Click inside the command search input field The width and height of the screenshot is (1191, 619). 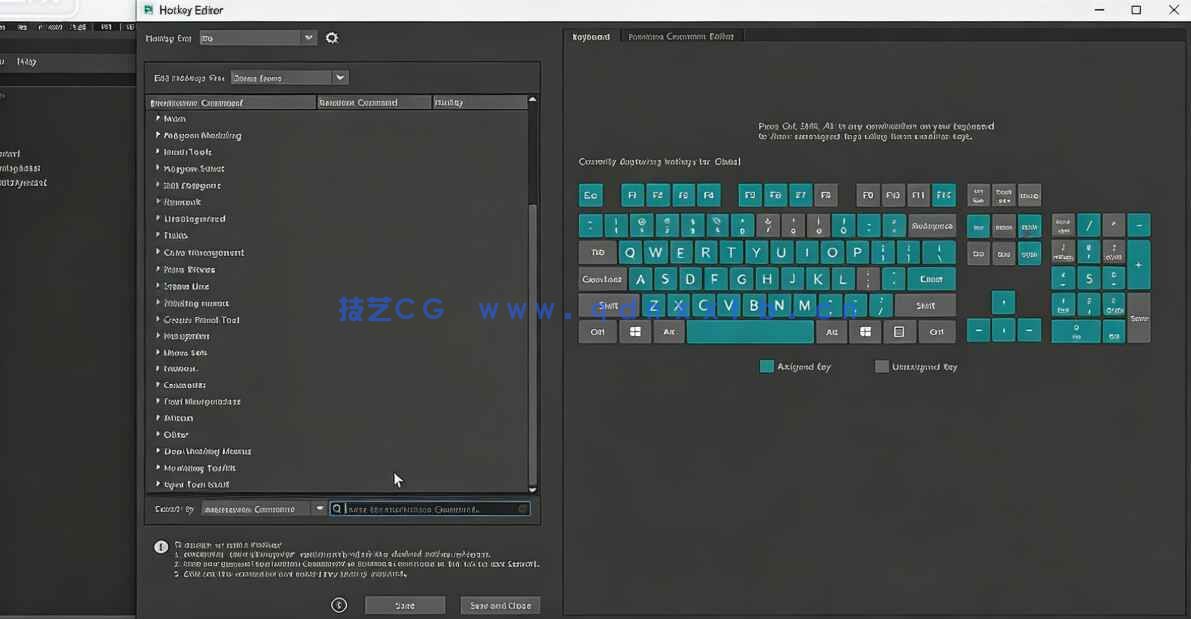(430, 509)
